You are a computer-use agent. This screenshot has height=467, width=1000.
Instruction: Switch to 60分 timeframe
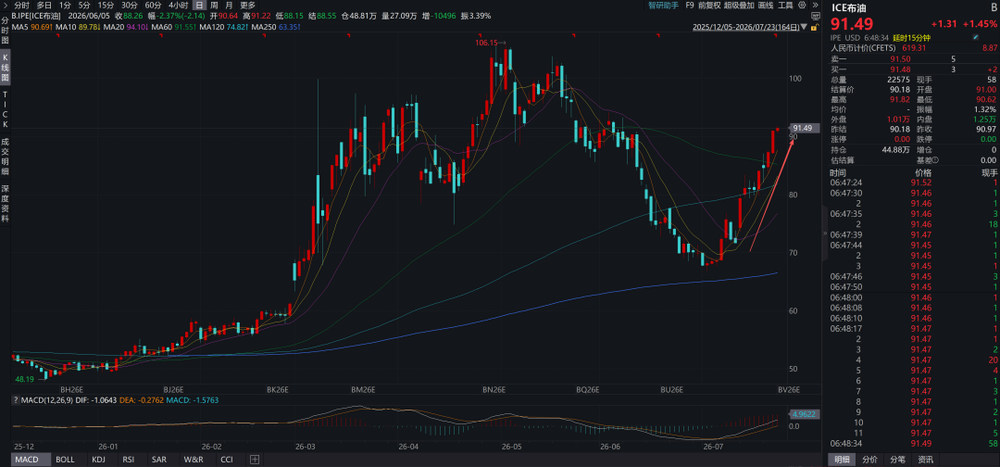(x=153, y=5)
